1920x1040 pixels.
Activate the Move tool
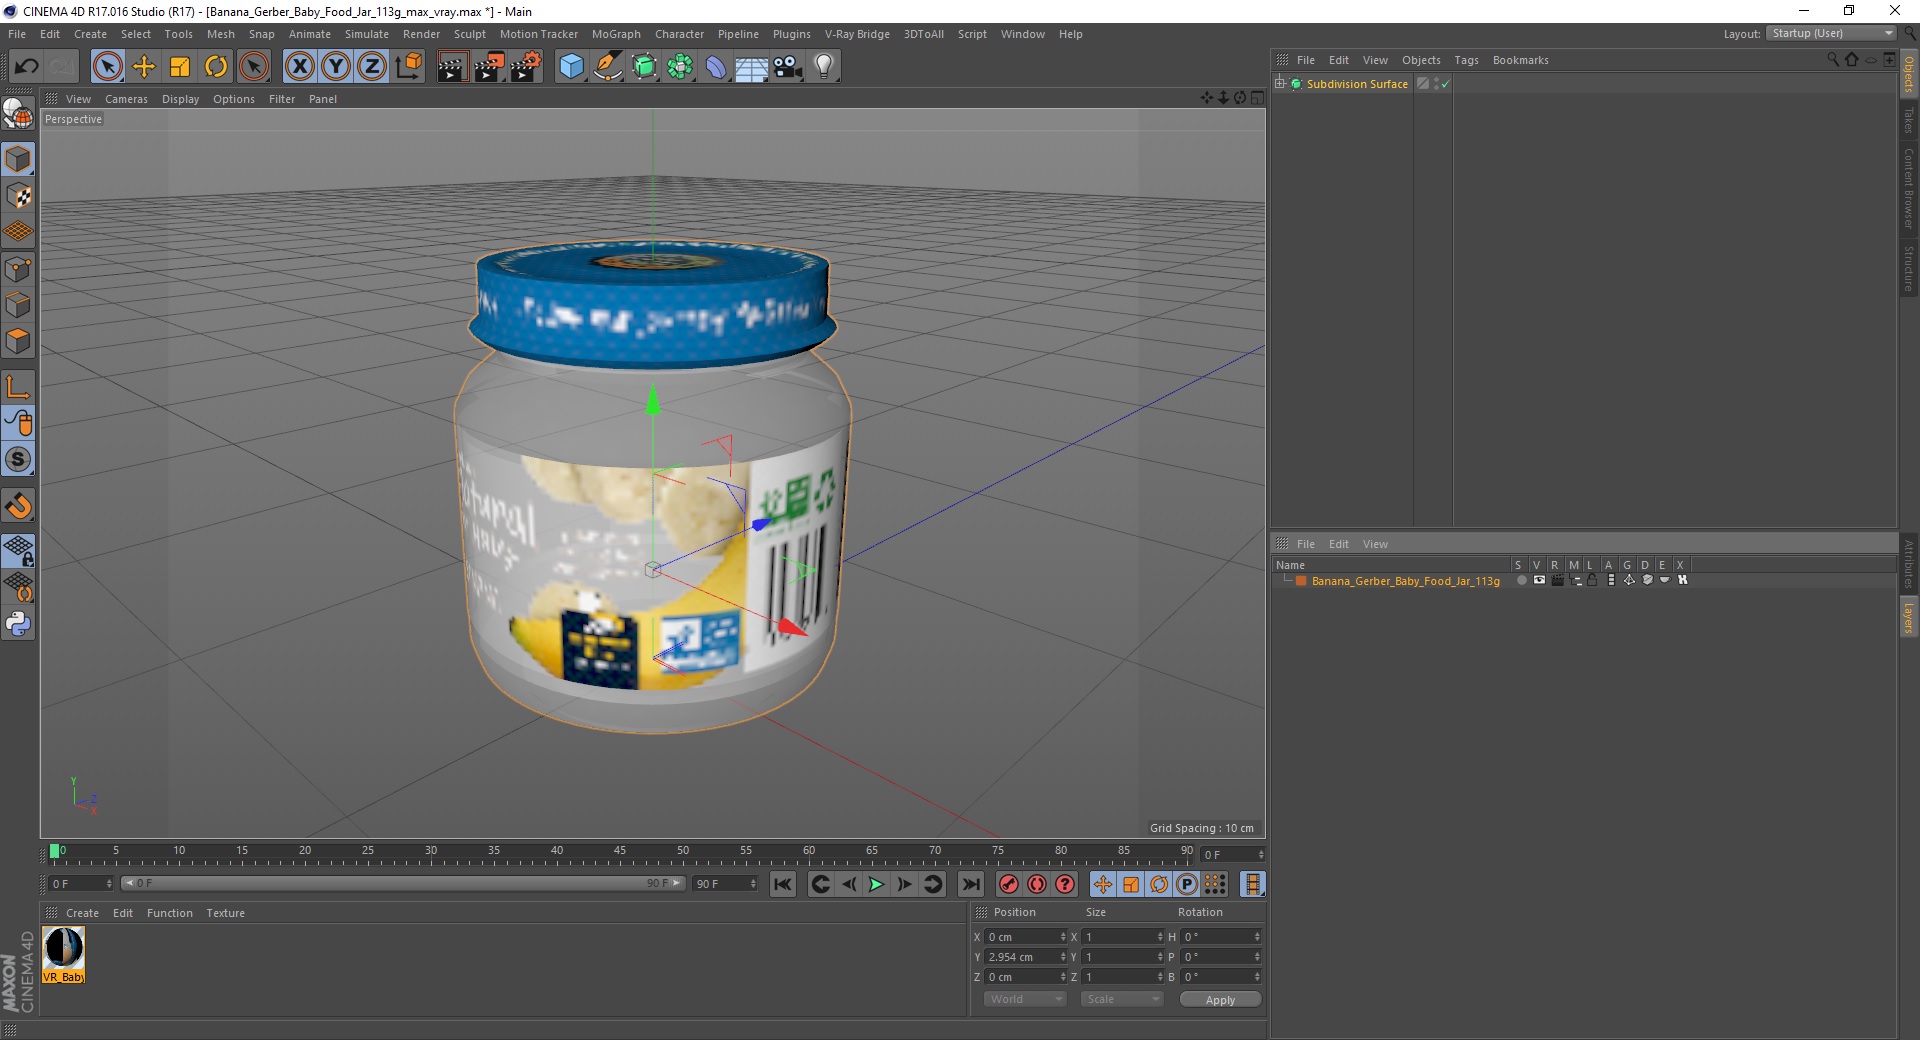click(144, 67)
